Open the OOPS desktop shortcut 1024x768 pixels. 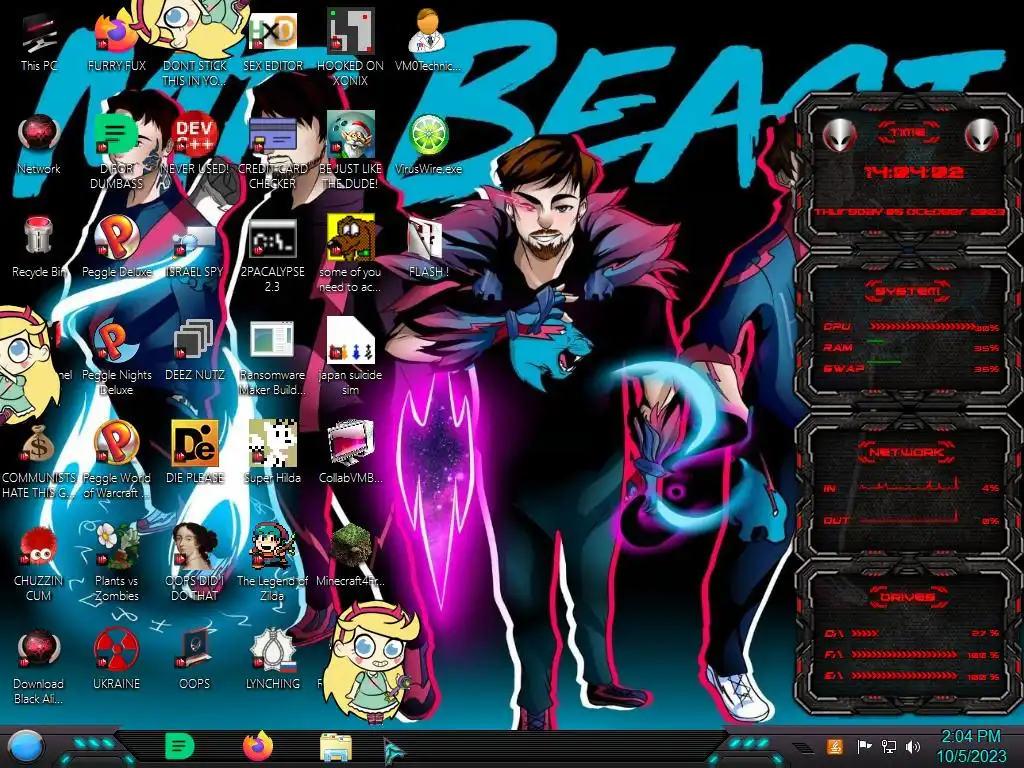pyautogui.click(x=195, y=650)
